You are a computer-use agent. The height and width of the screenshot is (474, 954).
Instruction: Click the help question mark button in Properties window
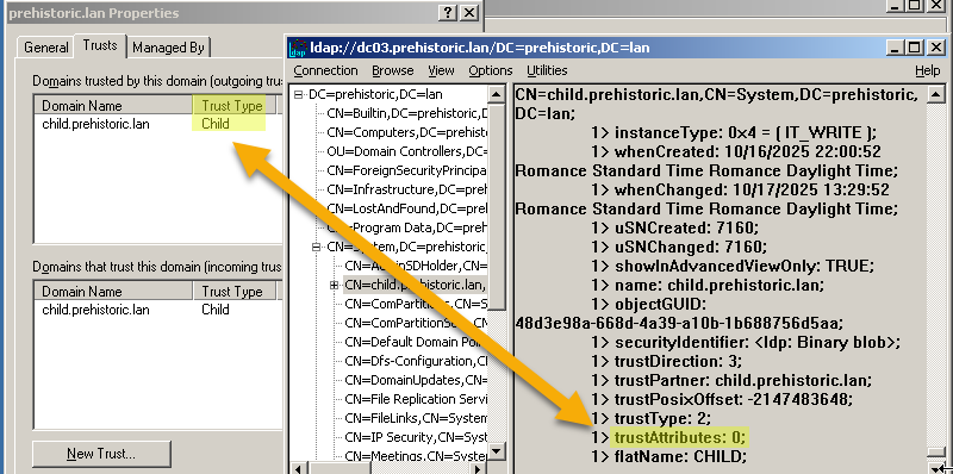point(447,13)
